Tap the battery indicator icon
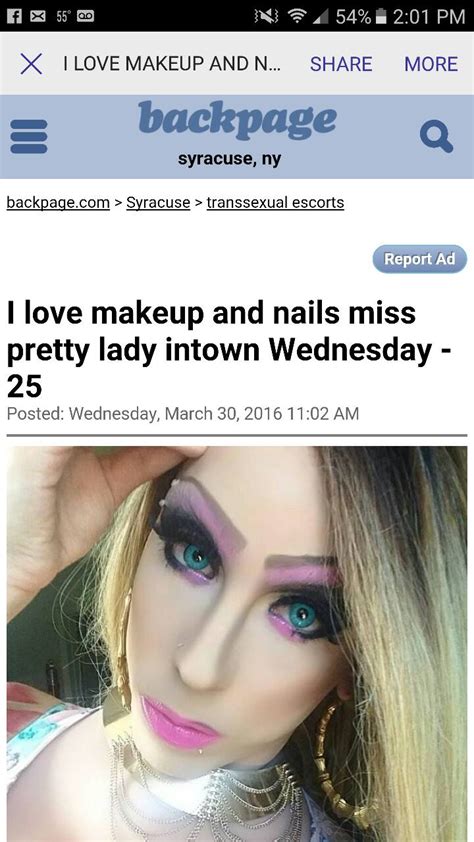The height and width of the screenshot is (842, 474). (x=380, y=16)
